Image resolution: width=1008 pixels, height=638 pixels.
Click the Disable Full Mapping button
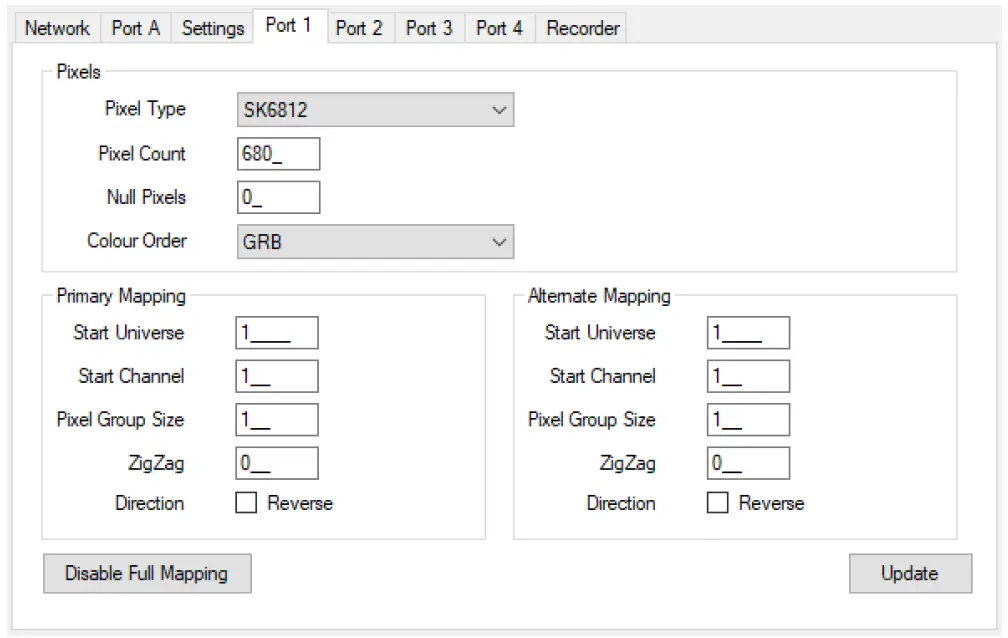(146, 573)
